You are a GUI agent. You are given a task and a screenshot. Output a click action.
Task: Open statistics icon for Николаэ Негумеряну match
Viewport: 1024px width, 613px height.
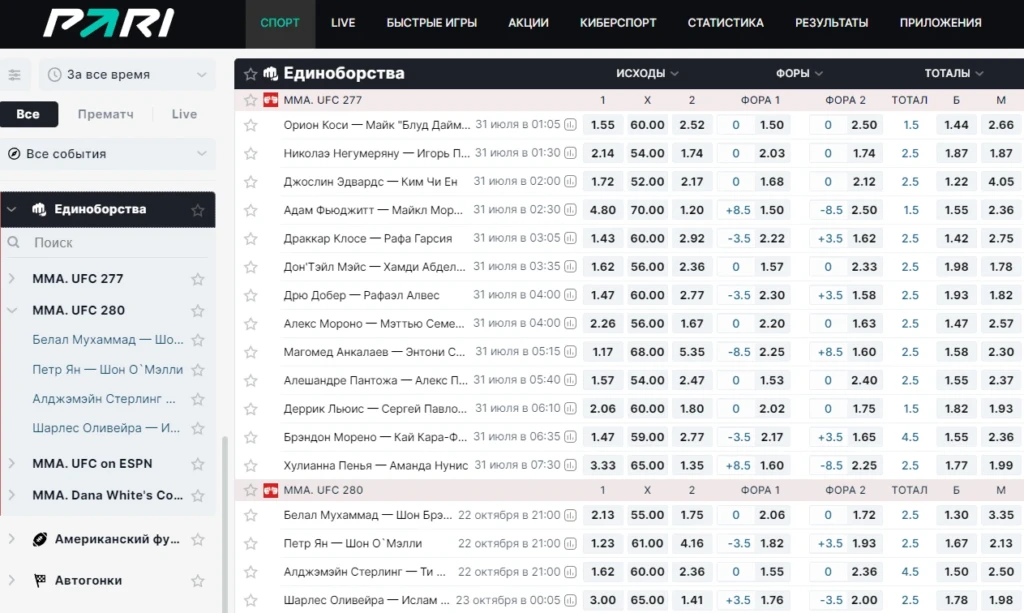tap(570, 153)
